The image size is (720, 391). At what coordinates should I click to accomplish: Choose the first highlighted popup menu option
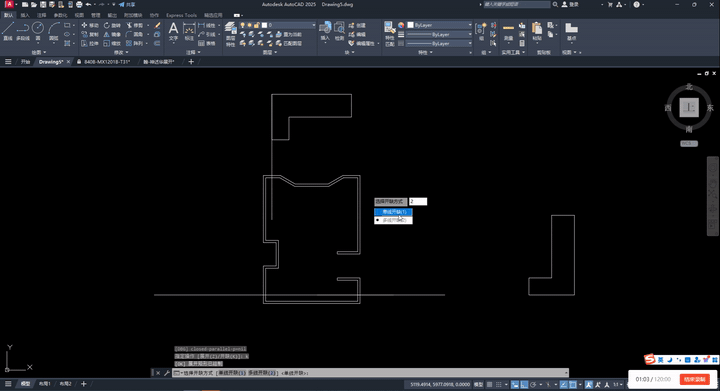(394, 212)
